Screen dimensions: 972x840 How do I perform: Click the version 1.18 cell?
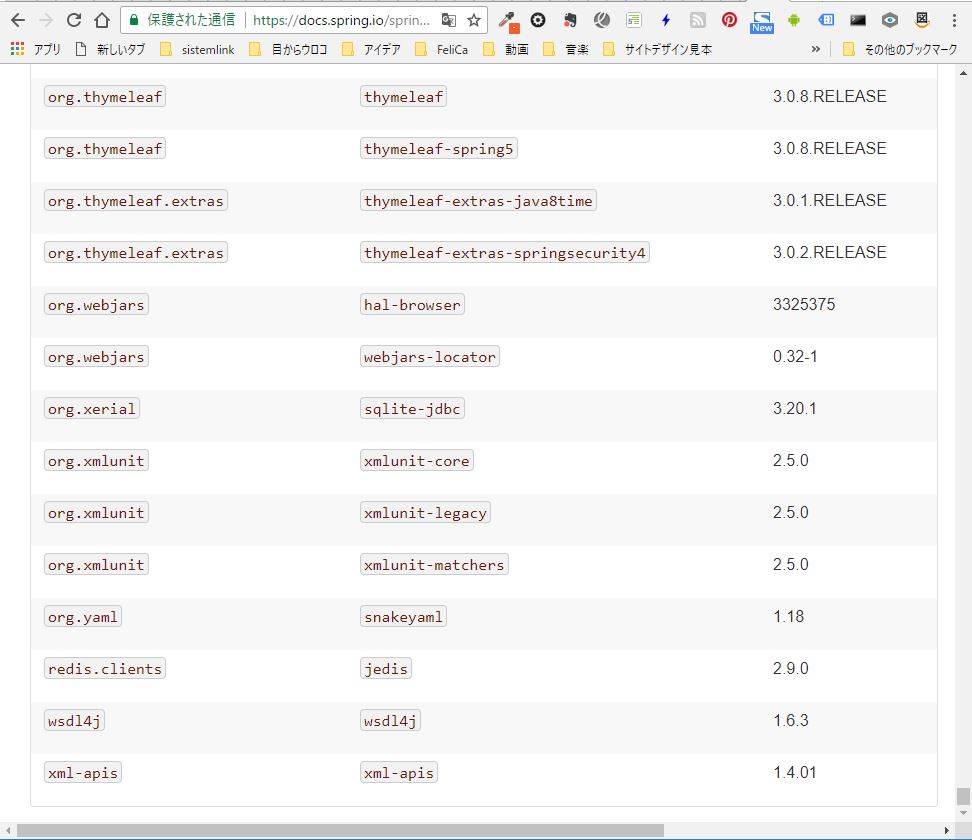(x=788, y=617)
